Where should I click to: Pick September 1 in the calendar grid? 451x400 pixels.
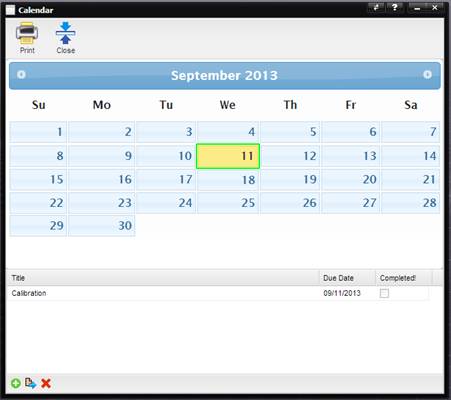click(38, 132)
